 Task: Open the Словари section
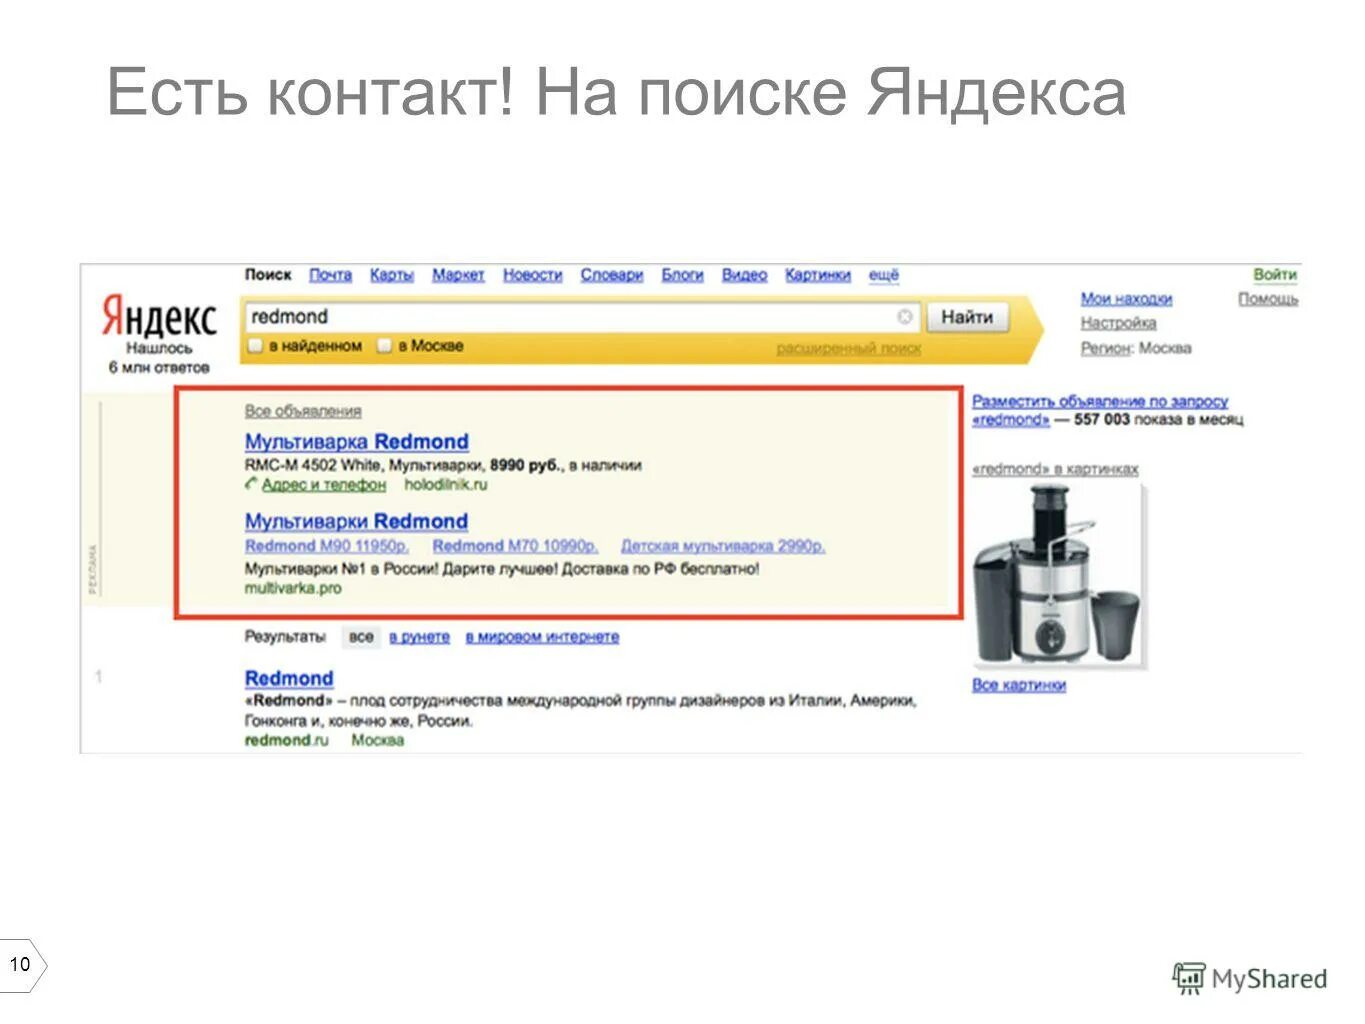611,275
